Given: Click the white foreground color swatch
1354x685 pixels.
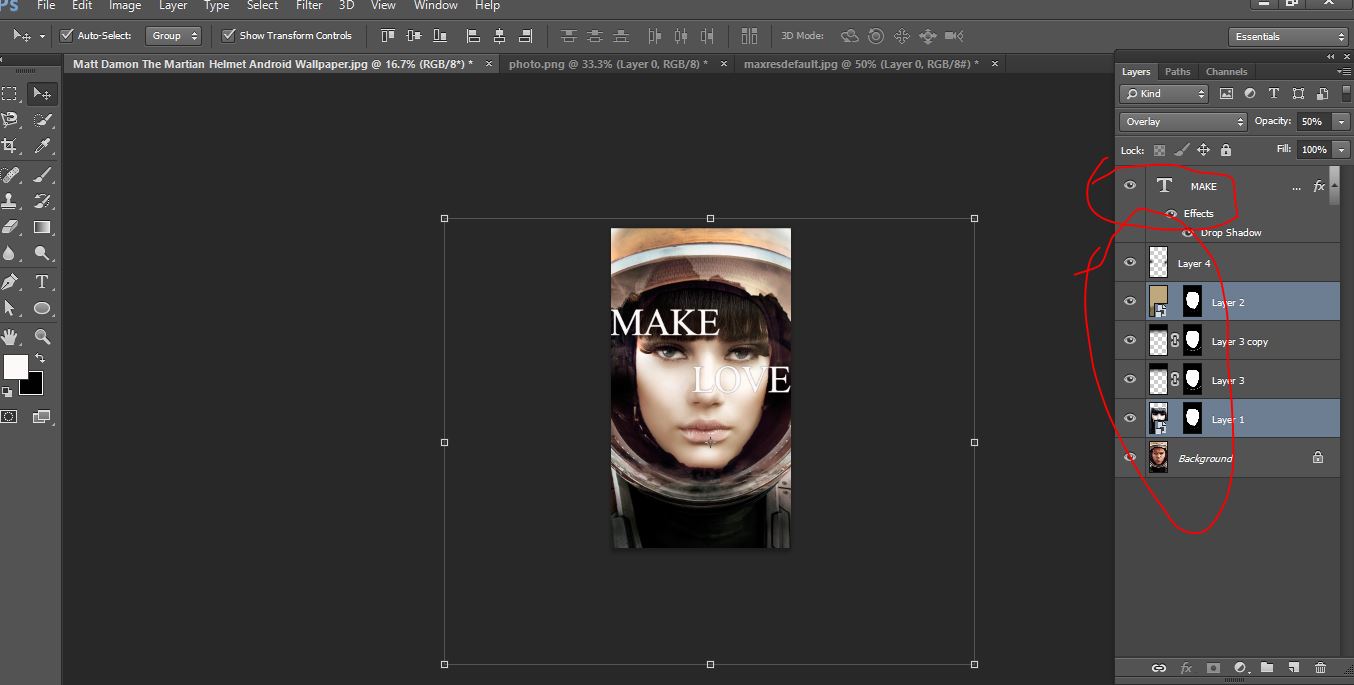Looking at the screenshot, I should tap(15, 367).
